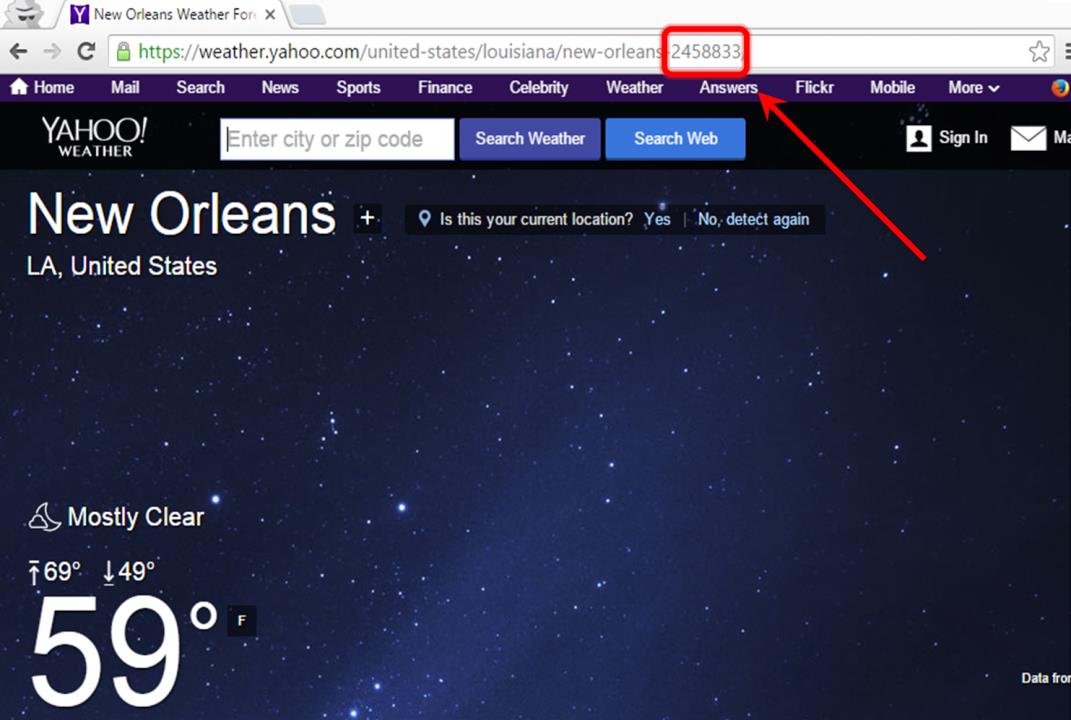This screenshot has width=1071, height=720.
Task: Toggle the F temperature unit button
Action: tap(241, 621)
